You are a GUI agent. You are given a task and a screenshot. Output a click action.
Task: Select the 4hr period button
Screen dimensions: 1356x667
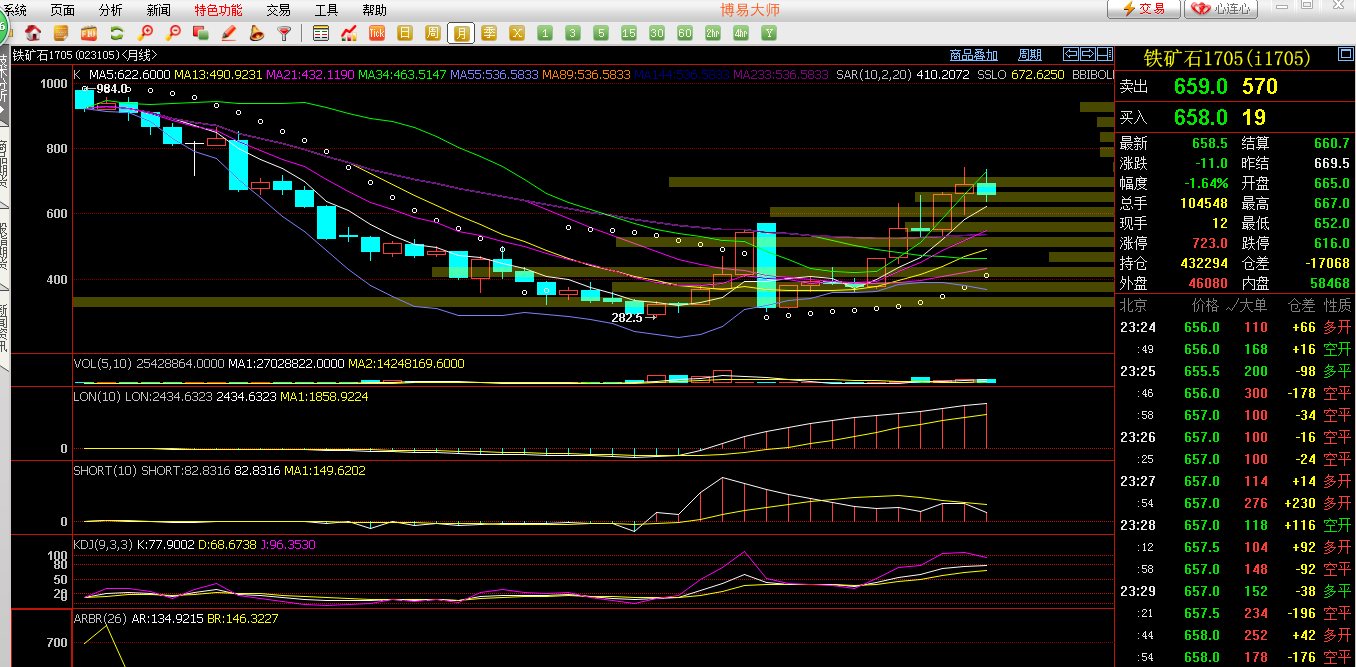[741, 33]
